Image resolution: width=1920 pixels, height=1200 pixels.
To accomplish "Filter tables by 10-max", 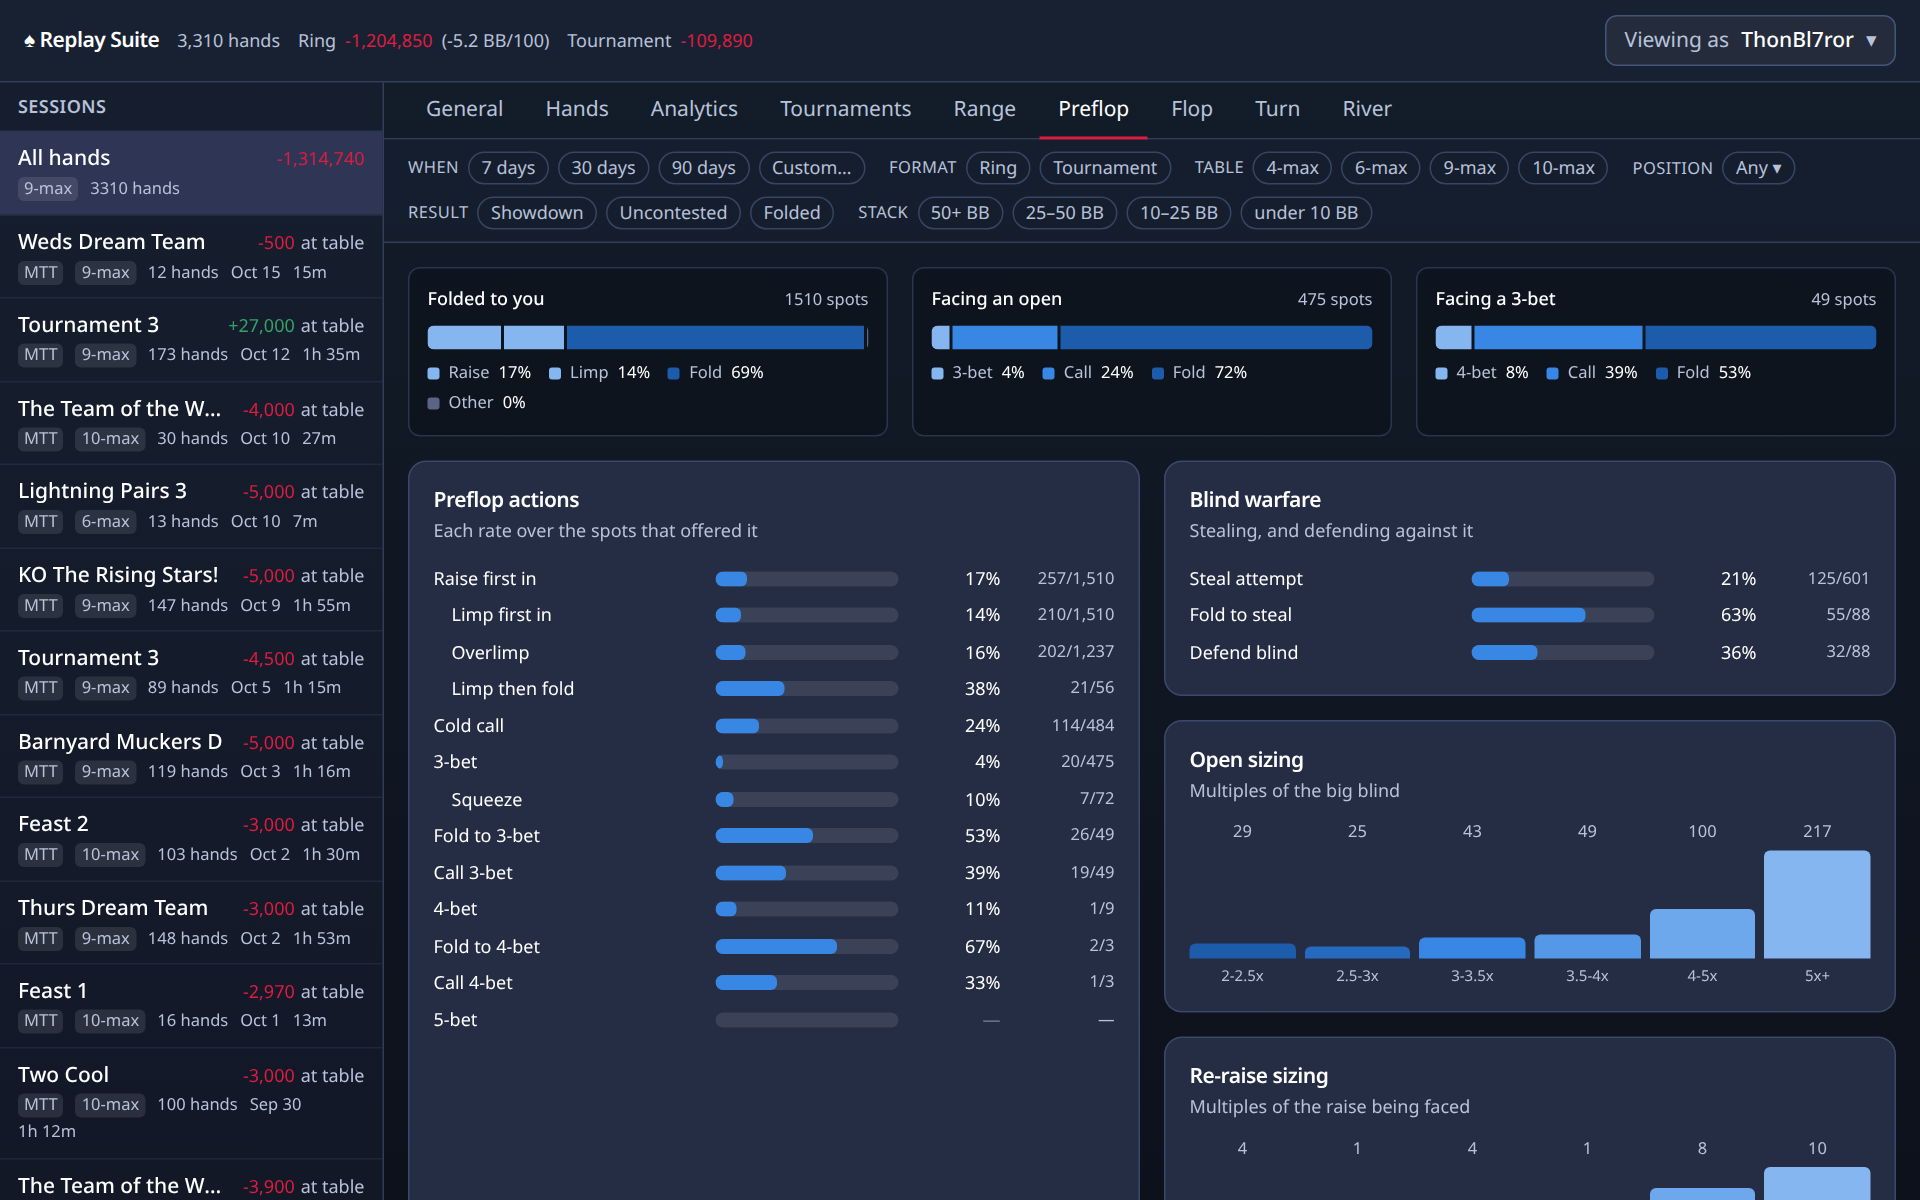I will (x=1563, y=168).
